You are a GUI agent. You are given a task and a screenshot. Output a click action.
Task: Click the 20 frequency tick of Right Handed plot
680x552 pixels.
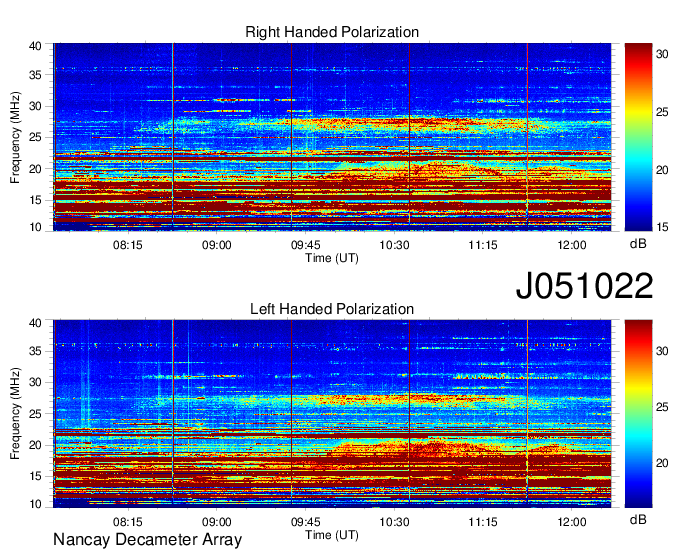pos(35,169)
